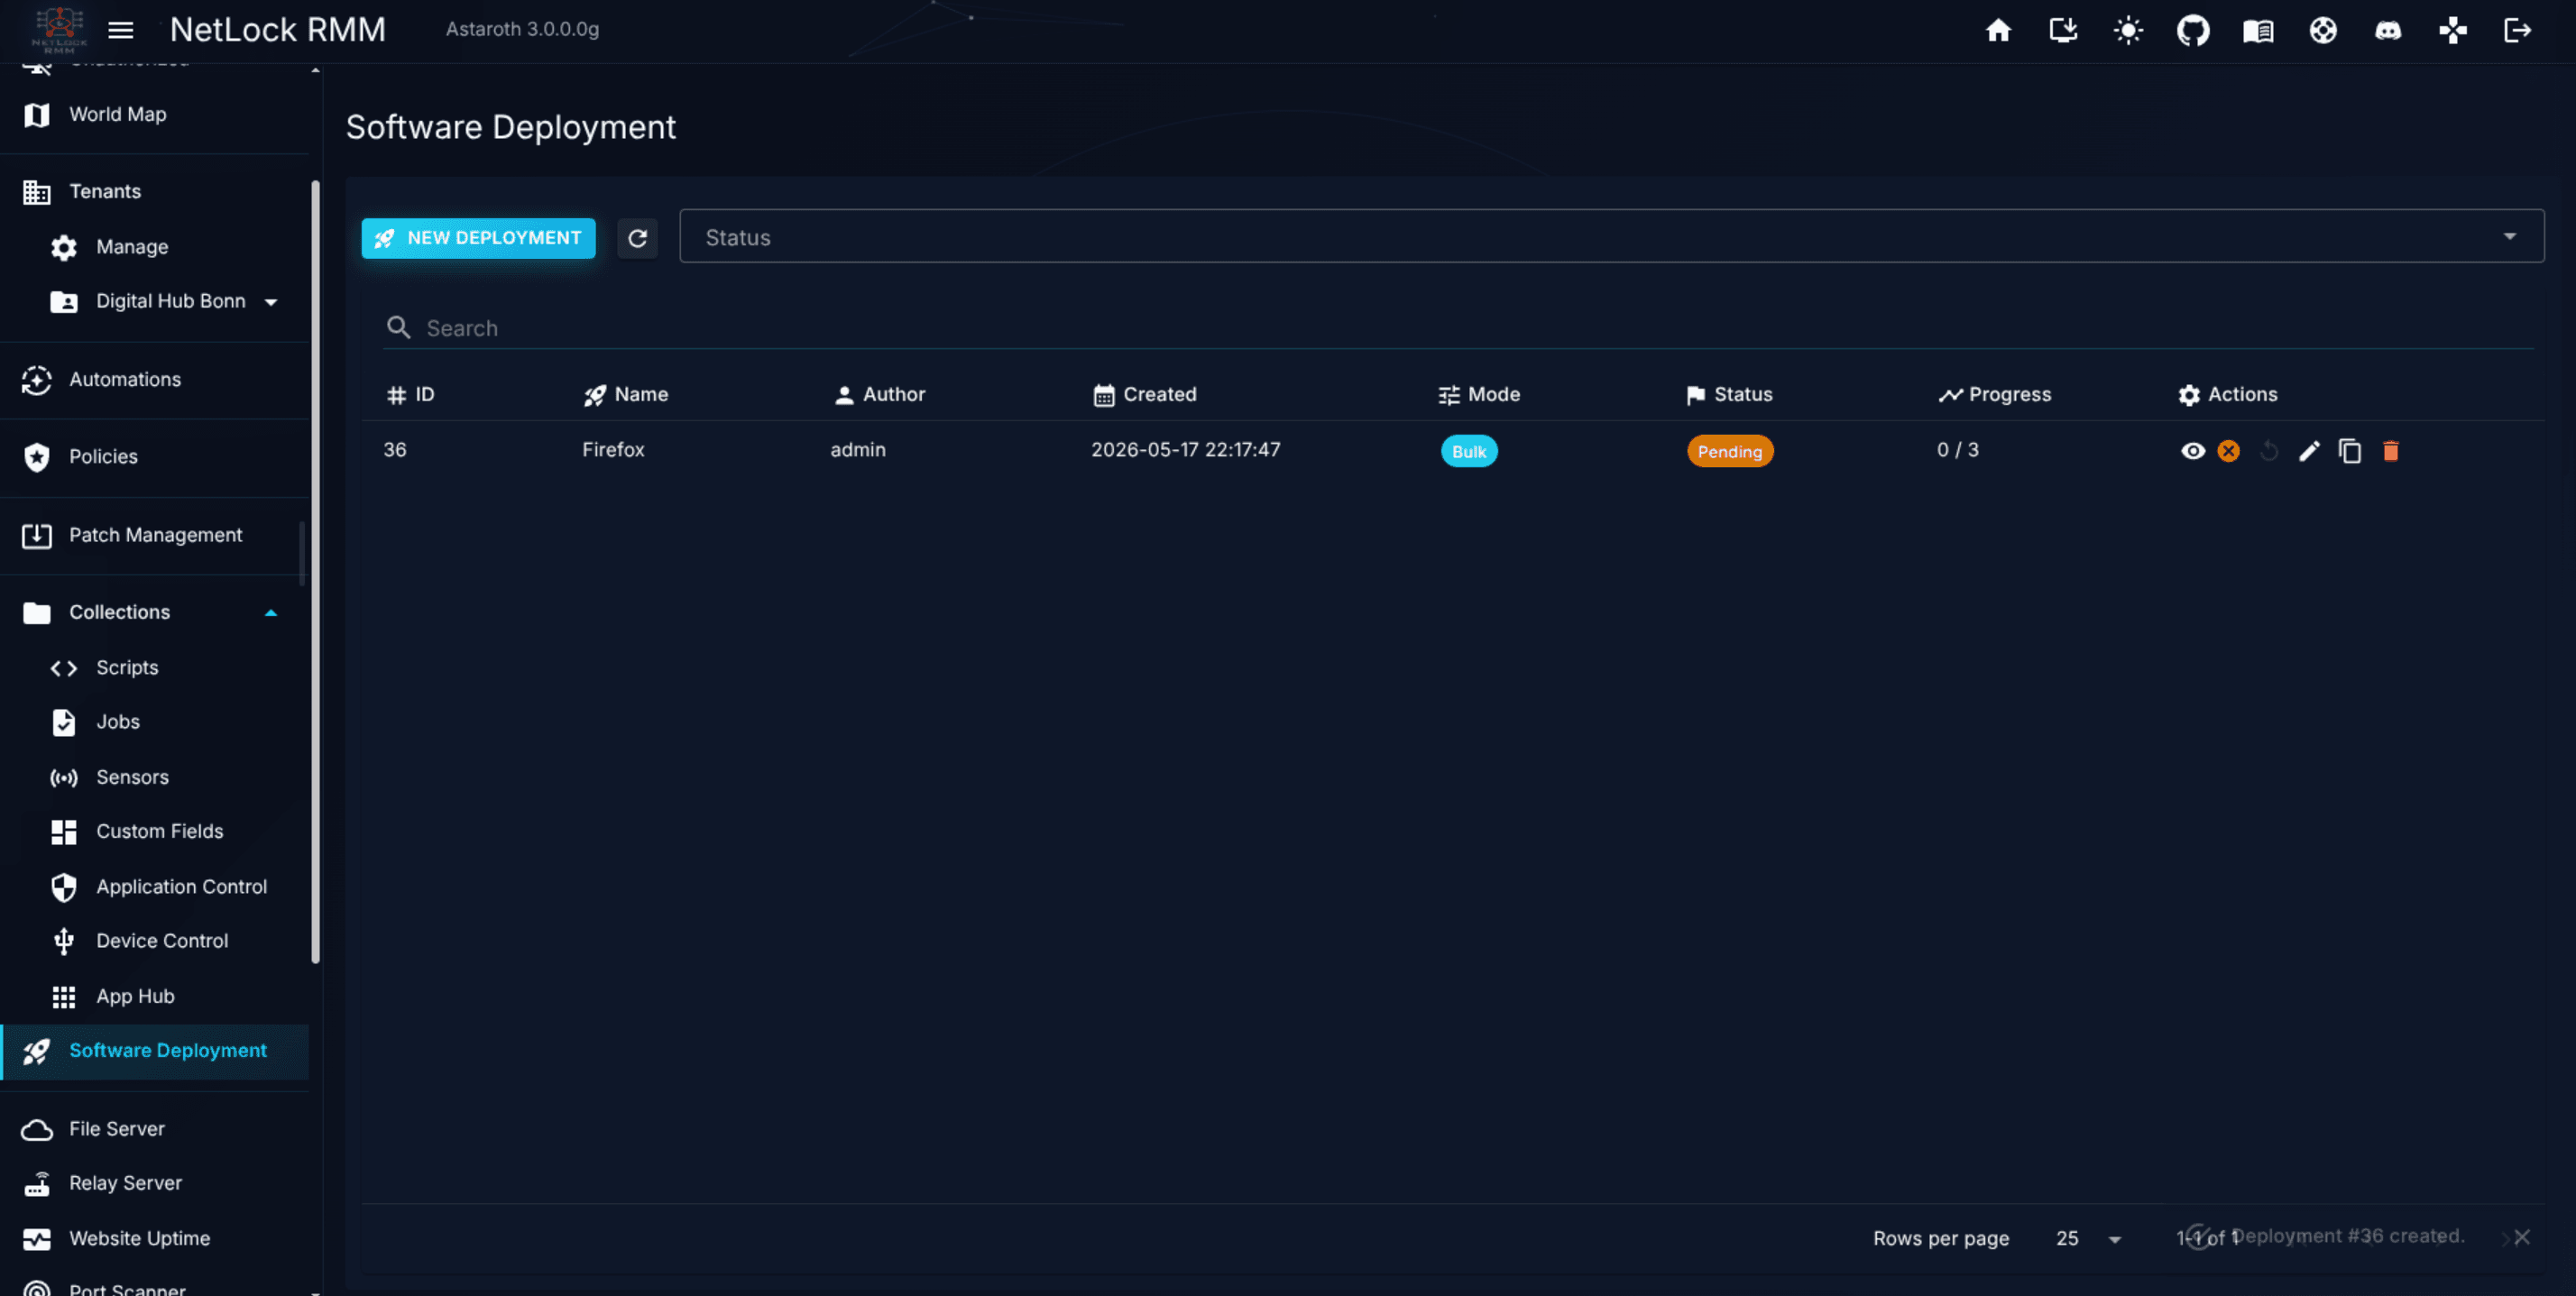The height and width of the screenshot is (1296, 2576).
Task: Click the Bulk mode badge
Action: pyautogui.click(x=1469, y=451)
